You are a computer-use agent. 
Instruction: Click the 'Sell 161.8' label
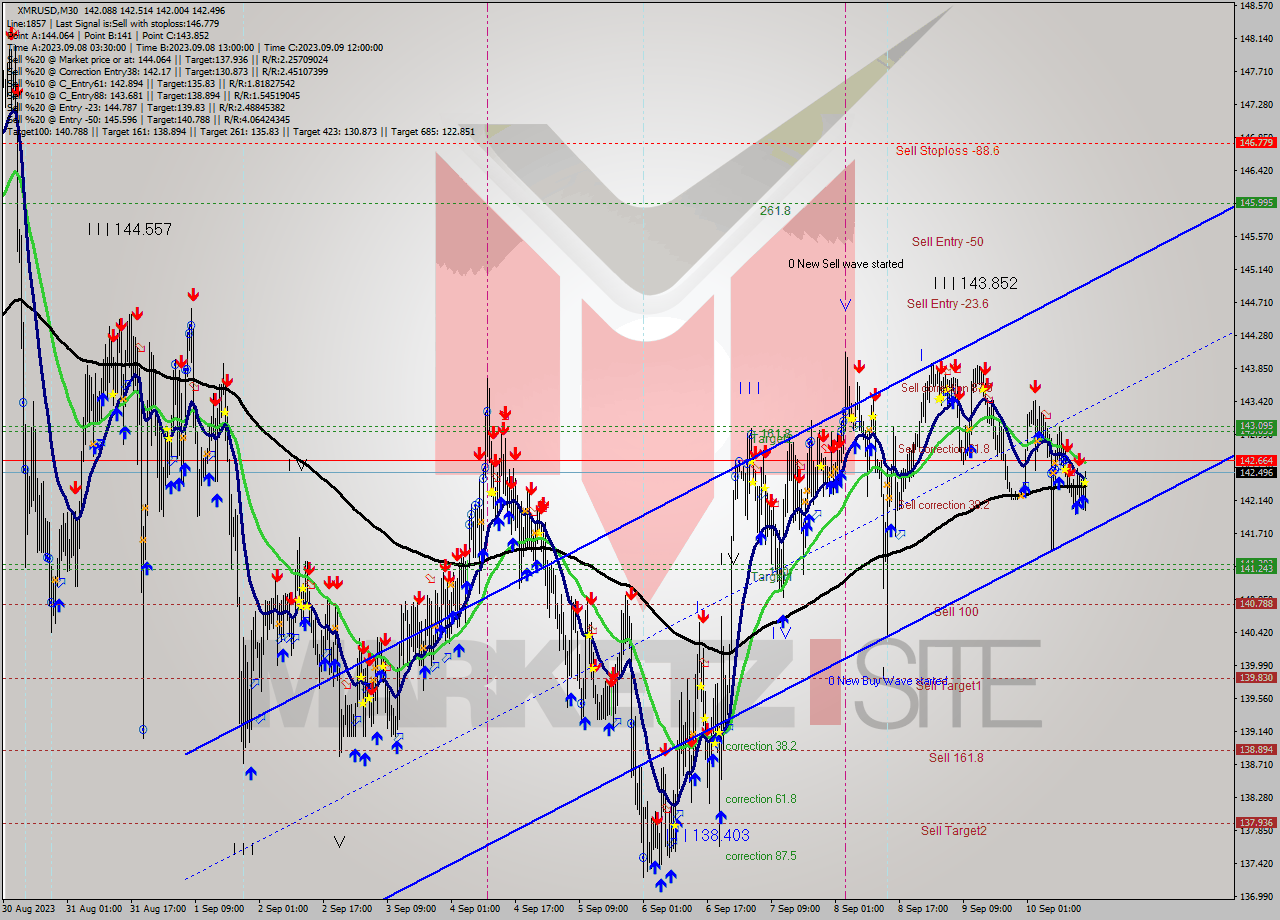(x=956, y=758)
